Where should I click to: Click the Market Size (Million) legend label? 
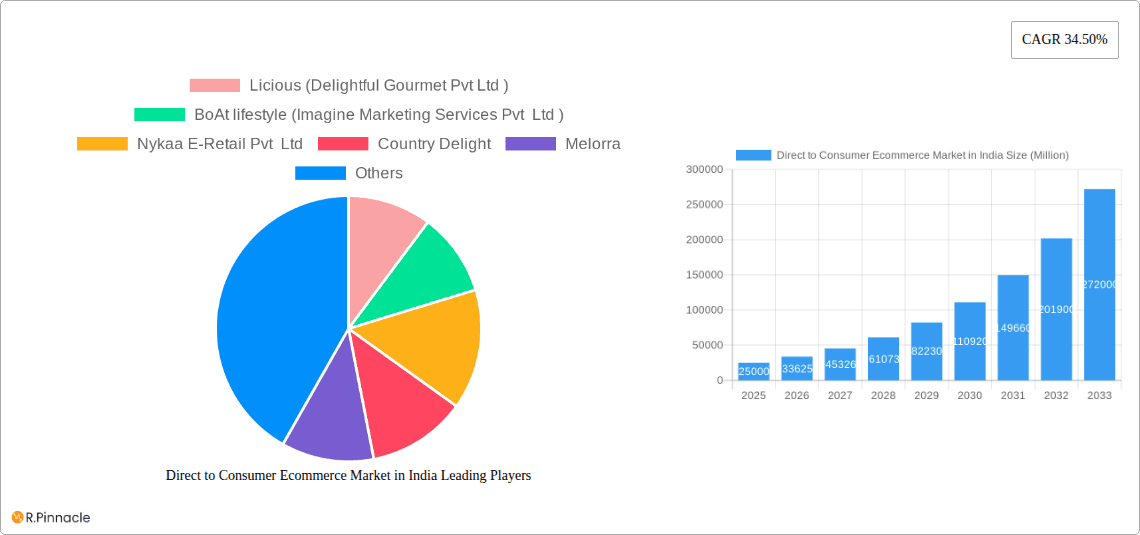[923, 155]
